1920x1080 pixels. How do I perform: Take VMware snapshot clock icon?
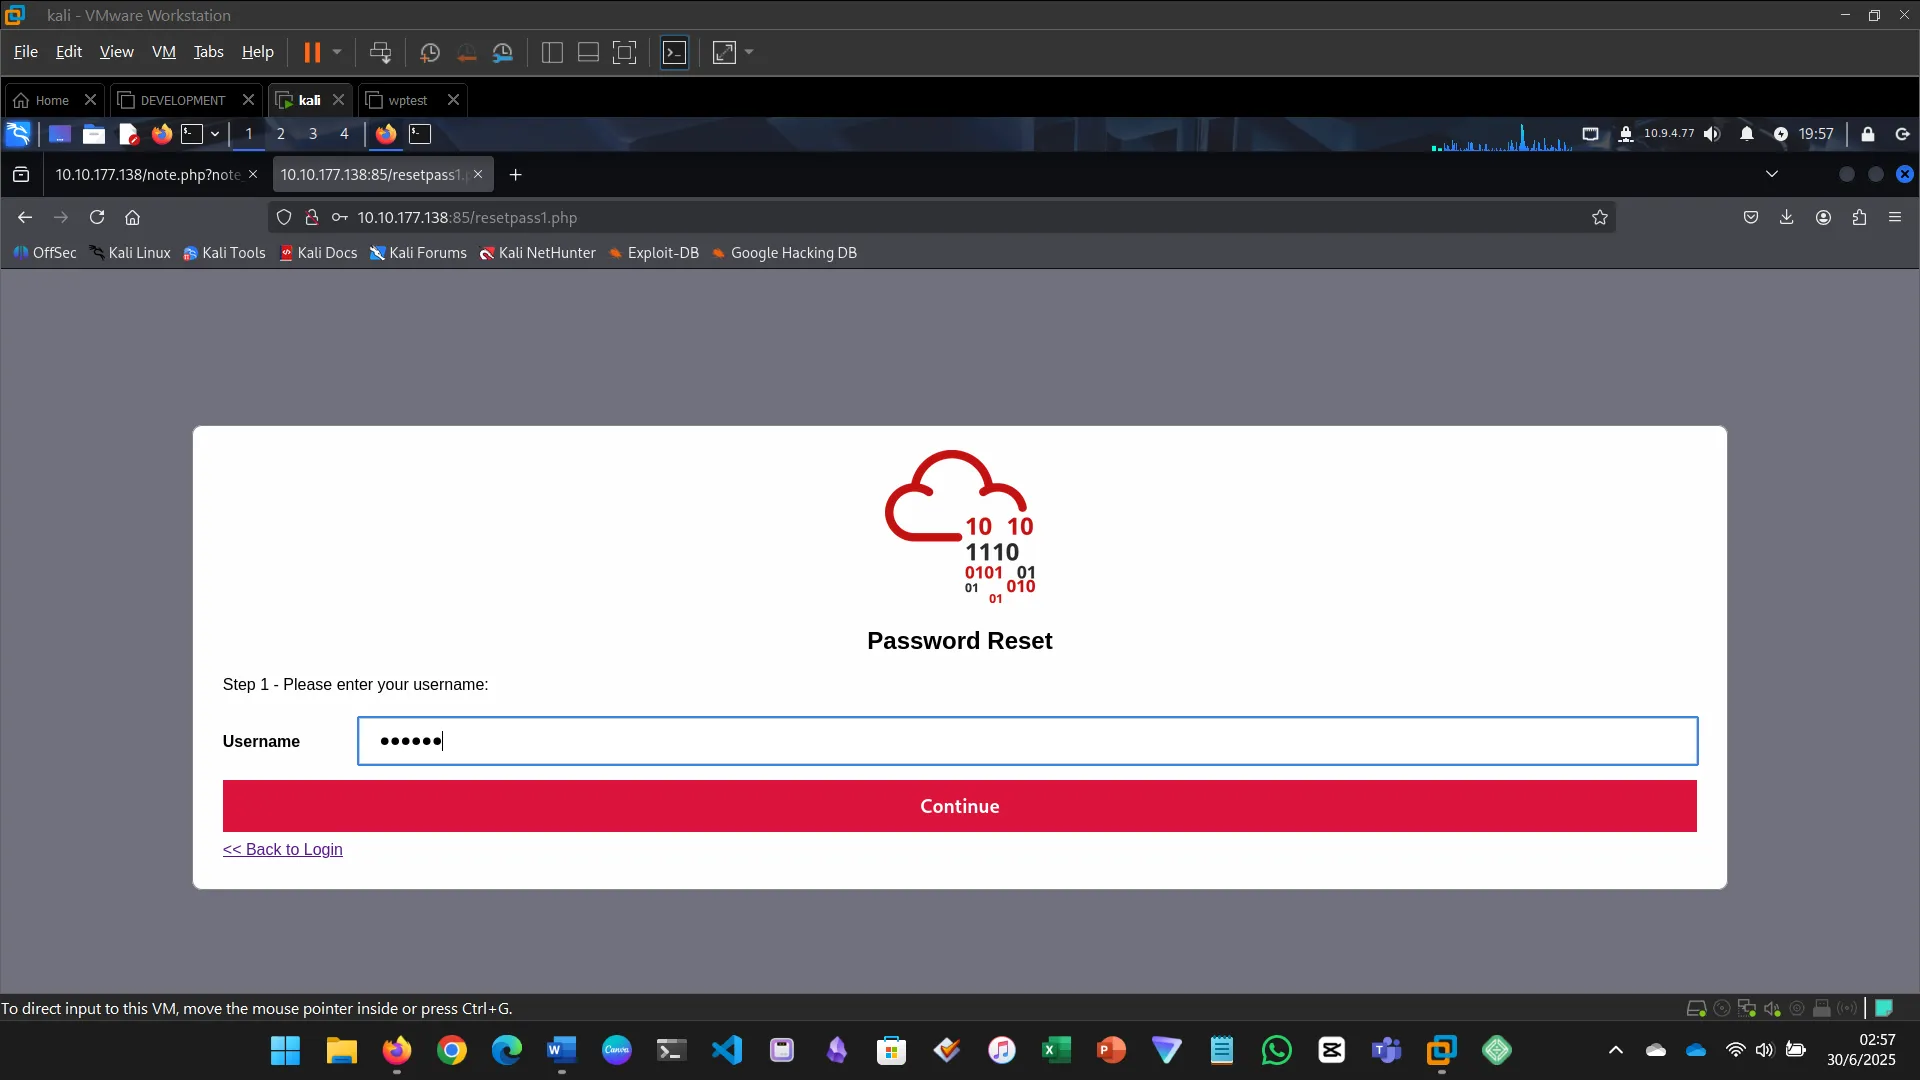[430, 52]
